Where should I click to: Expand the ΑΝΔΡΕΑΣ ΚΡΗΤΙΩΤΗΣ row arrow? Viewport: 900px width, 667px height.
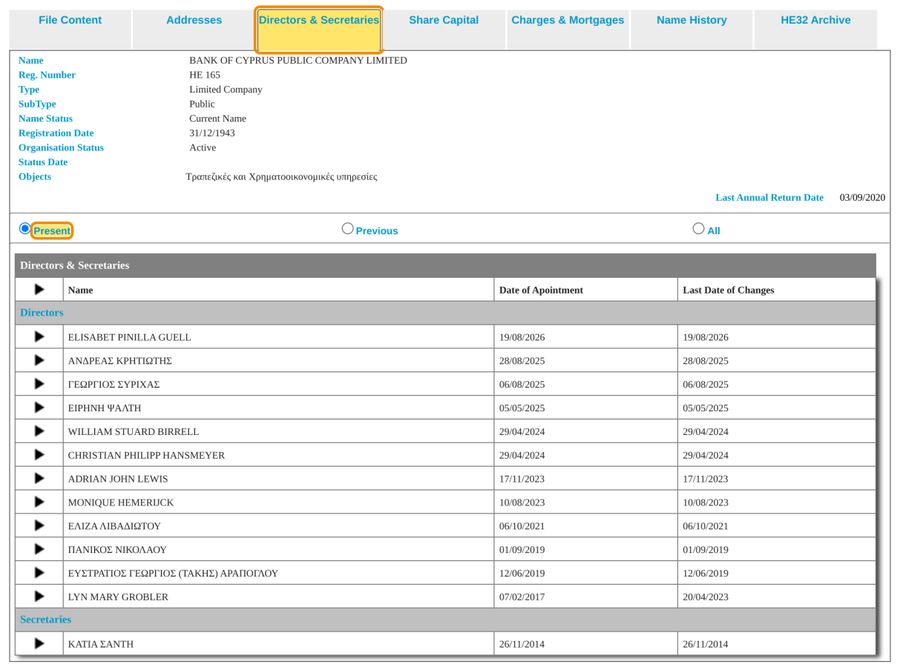tap(39, 360)
